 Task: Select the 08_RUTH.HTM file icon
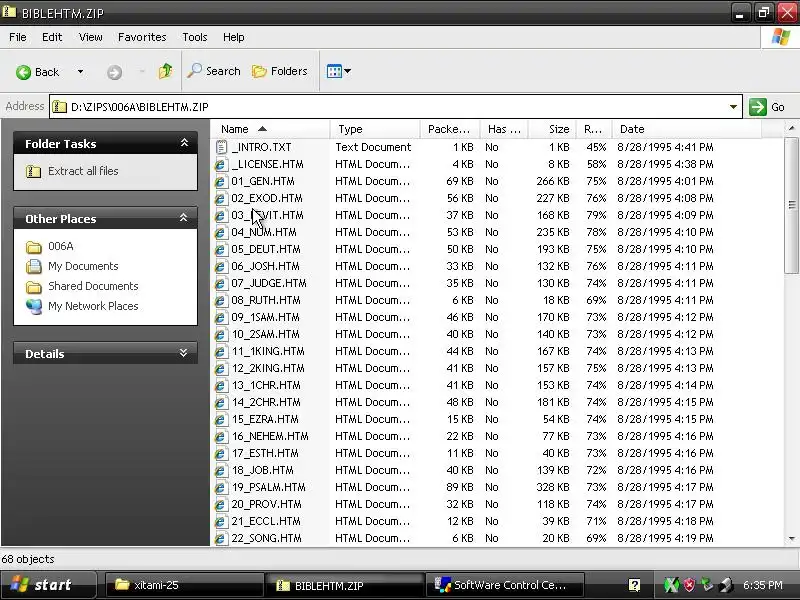tap(221, 301)
